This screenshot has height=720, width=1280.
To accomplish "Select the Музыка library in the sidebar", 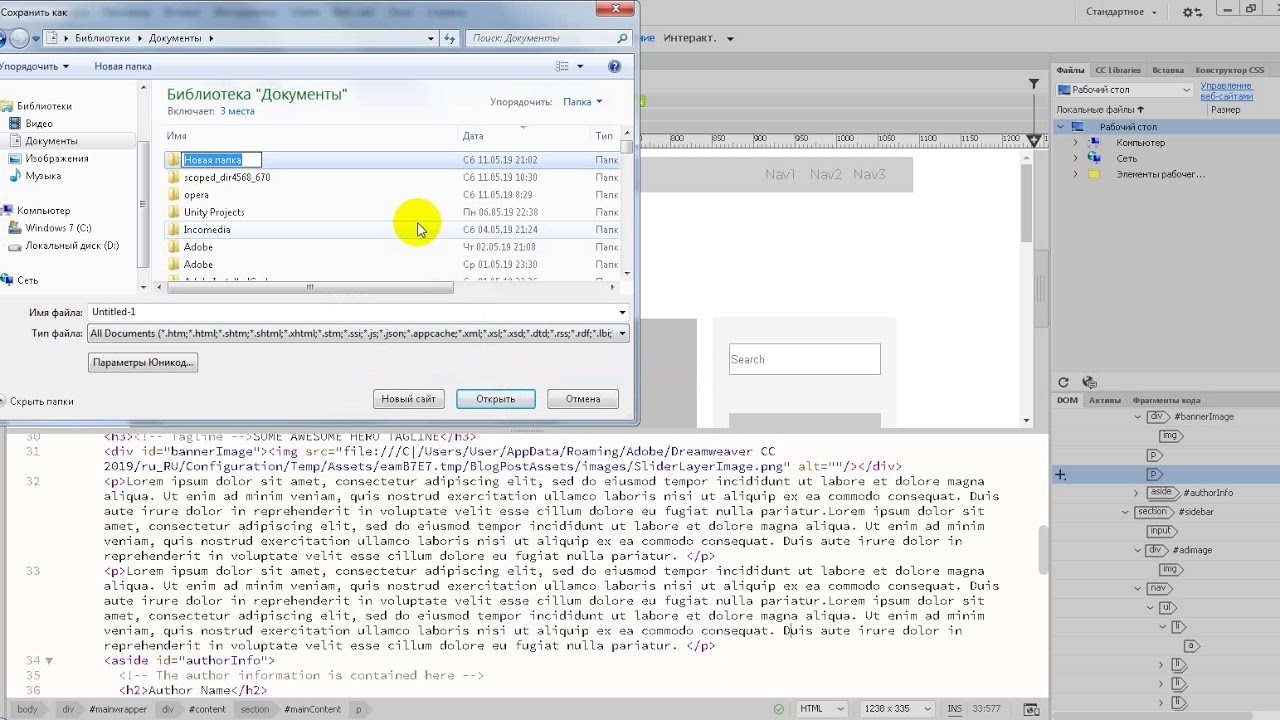I will [43, 176].
